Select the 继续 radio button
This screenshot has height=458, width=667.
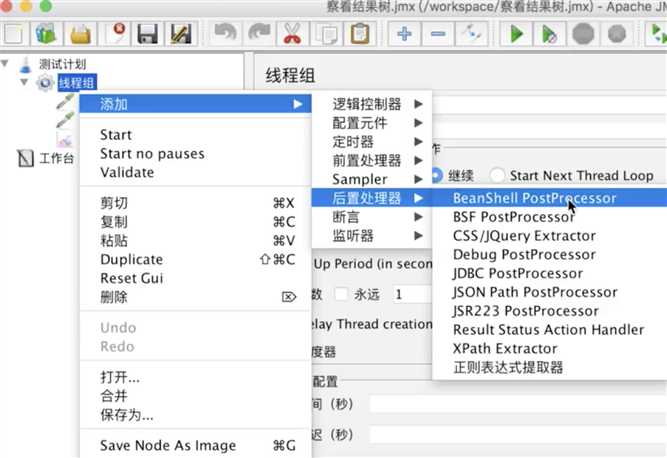click(x=437, y=175)
